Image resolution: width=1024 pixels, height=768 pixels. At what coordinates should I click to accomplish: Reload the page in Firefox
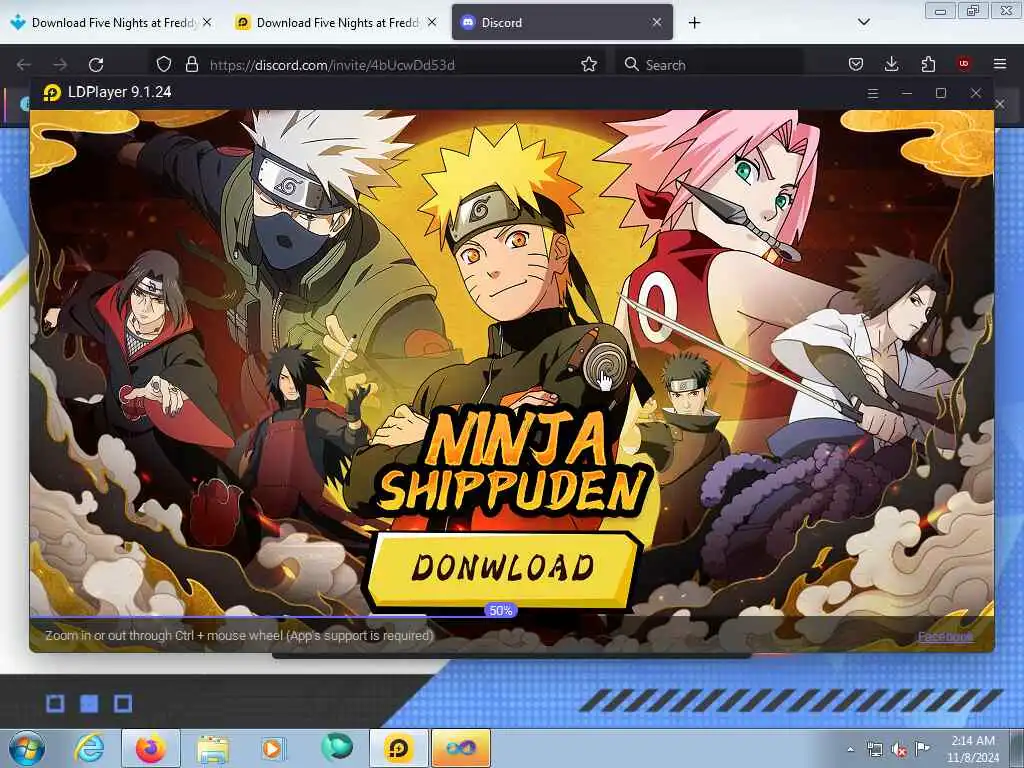point(96,65)
